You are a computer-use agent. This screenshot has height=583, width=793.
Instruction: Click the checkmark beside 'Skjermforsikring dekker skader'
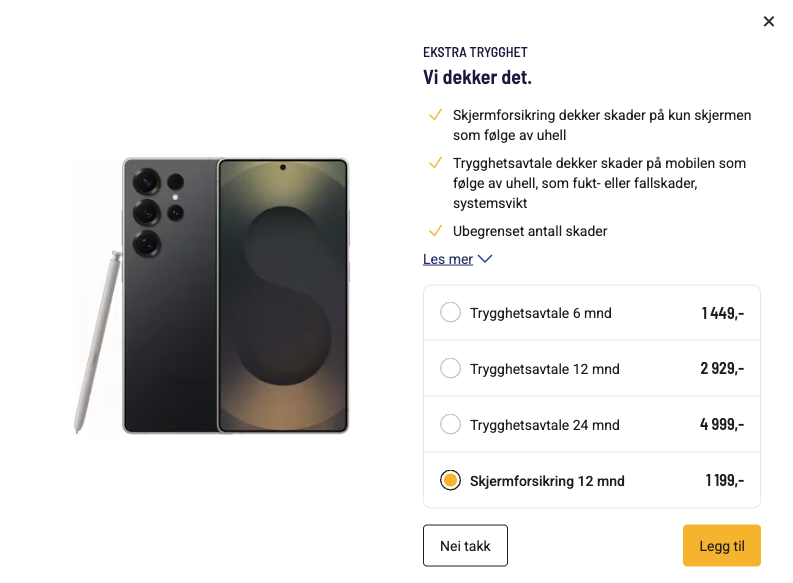coord(435,116)
